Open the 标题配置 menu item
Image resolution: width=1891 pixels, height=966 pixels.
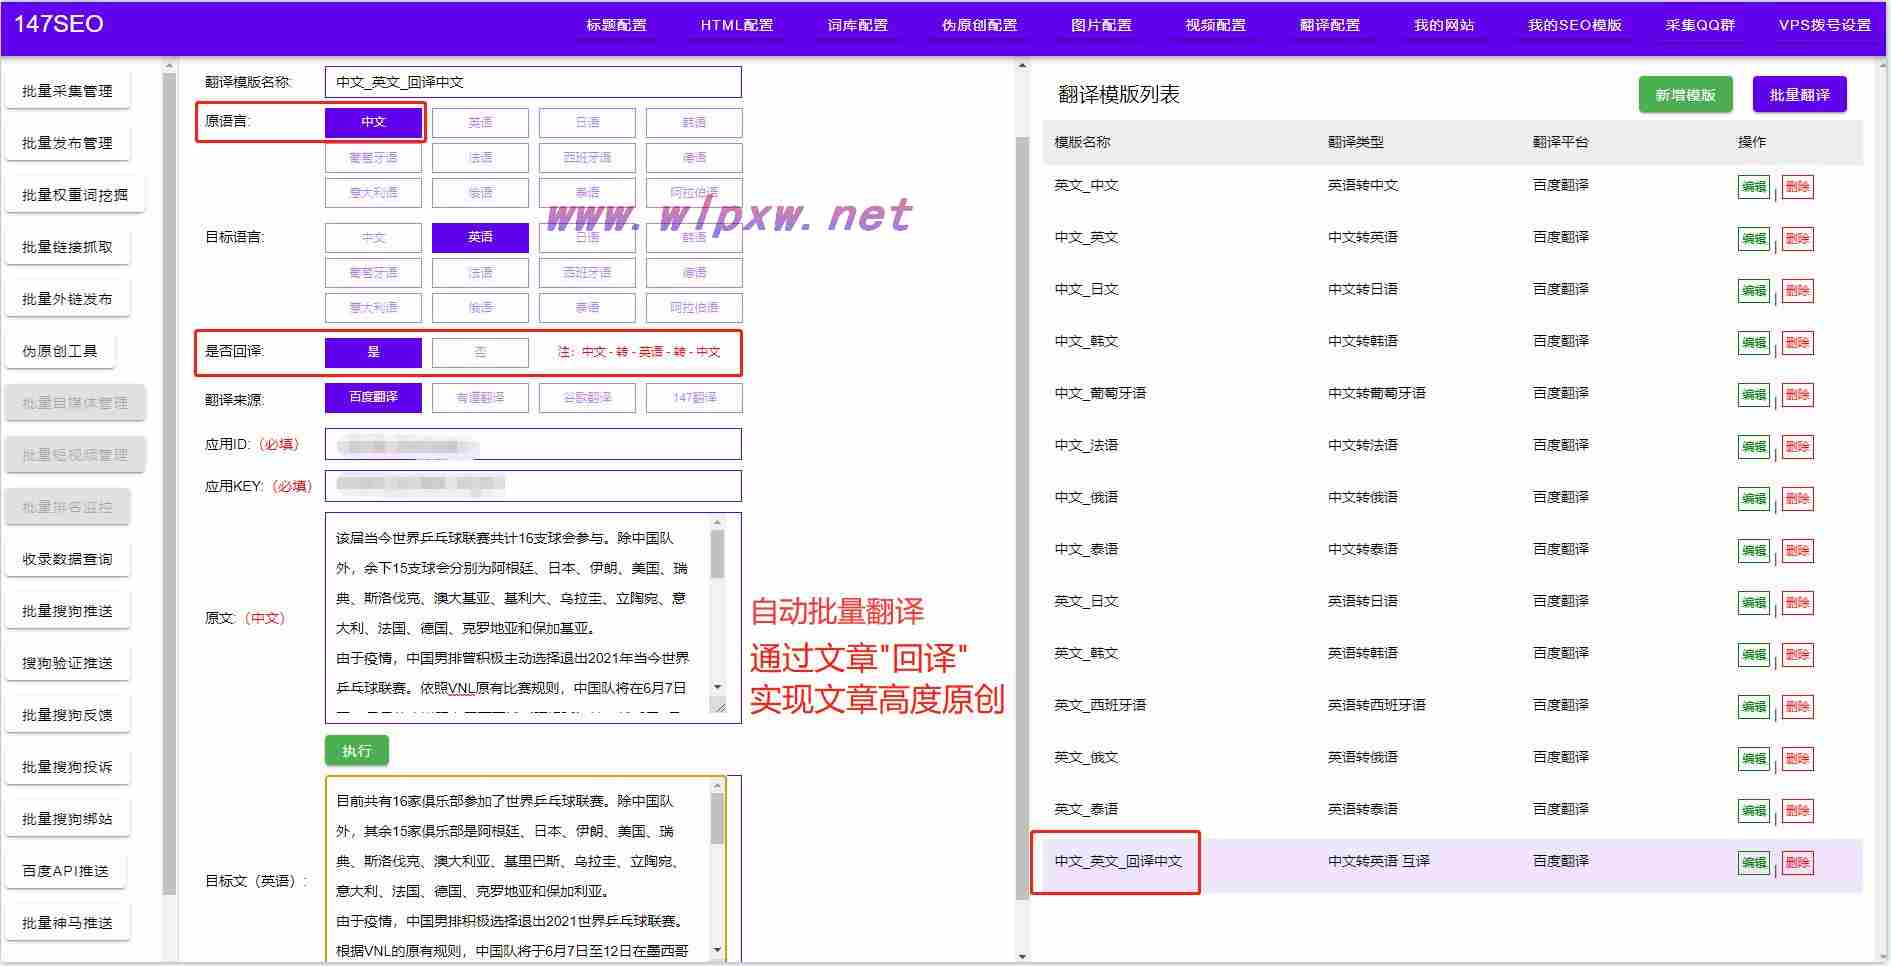616,25
